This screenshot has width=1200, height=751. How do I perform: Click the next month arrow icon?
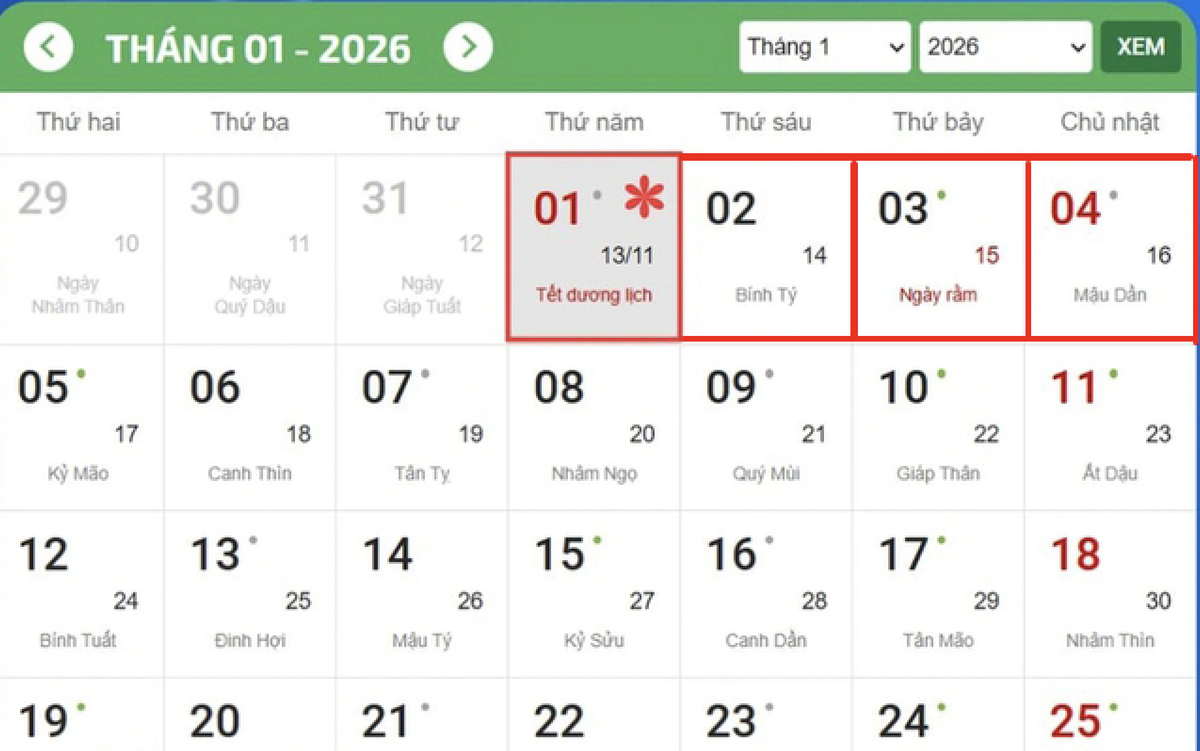tap(469, 46)
